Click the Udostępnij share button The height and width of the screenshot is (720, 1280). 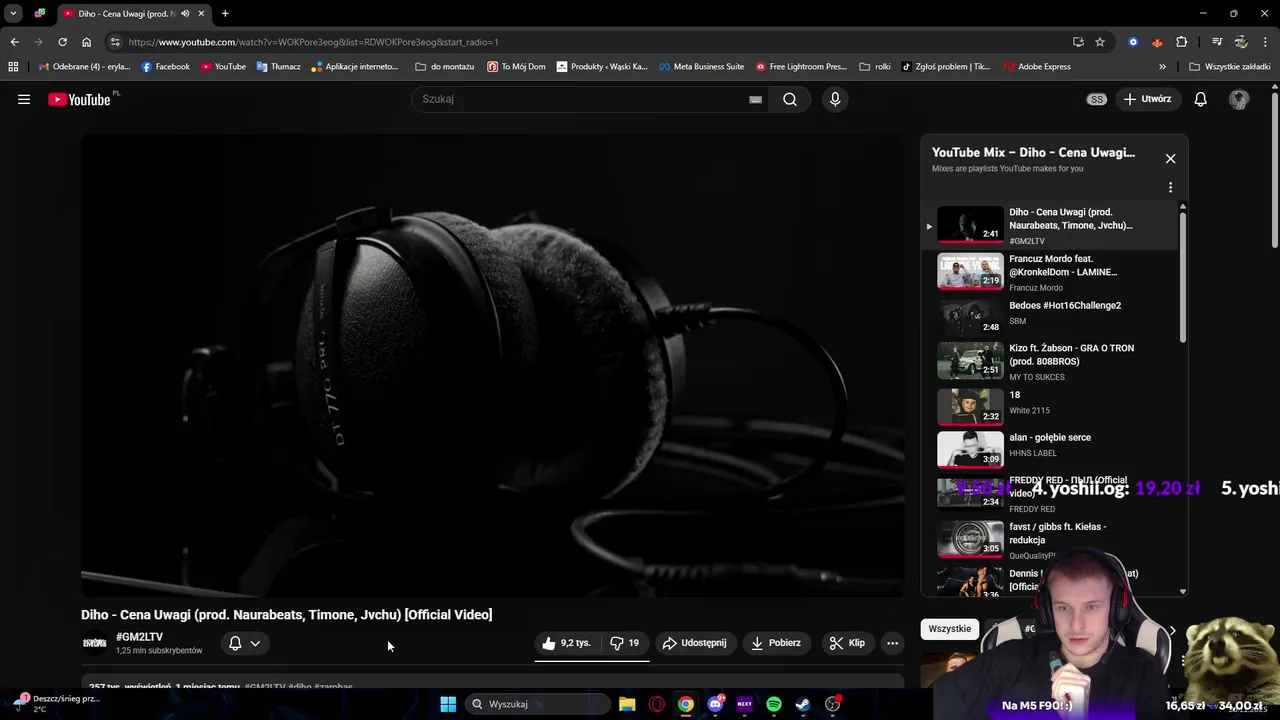[695, 643]
